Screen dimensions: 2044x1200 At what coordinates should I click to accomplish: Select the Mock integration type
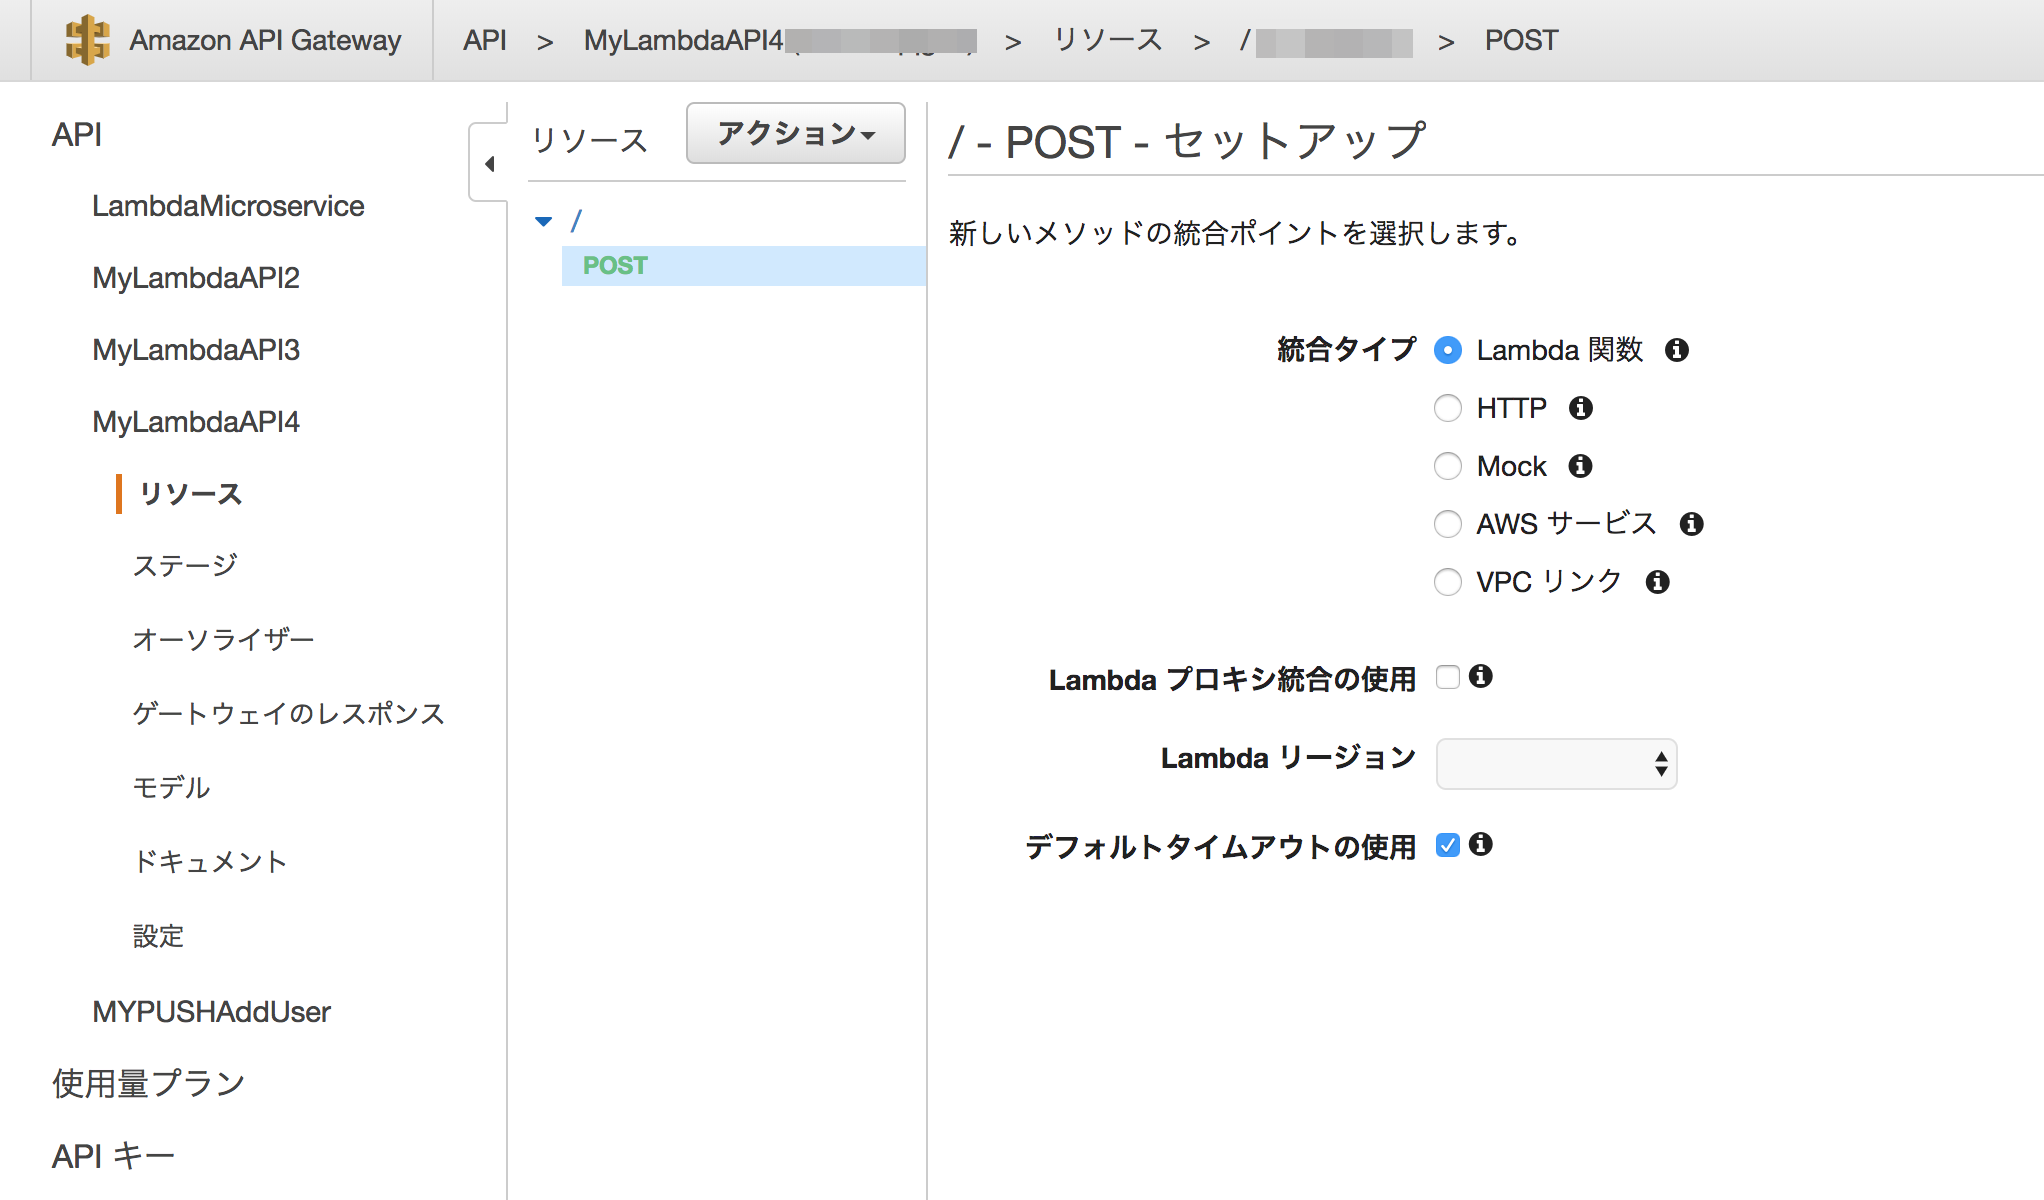1448,466
